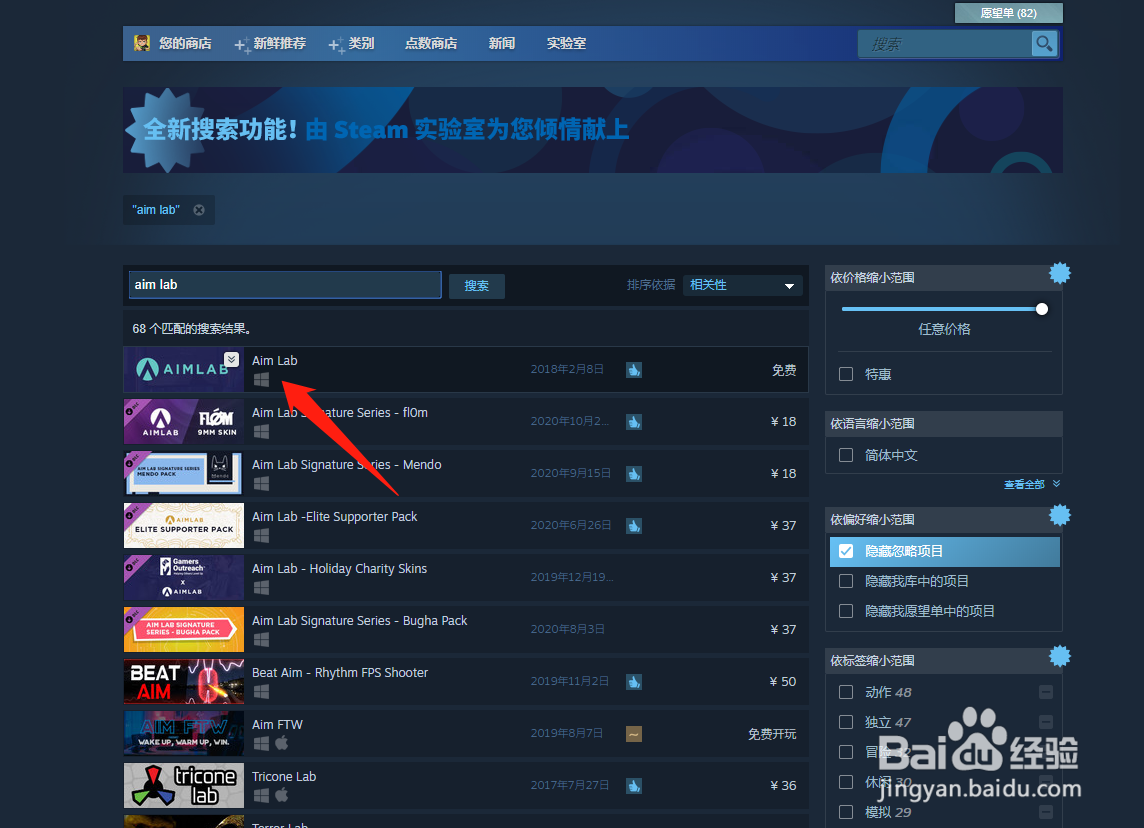Open the 相关性 sort dropdown
Screen dimensions: 1144x828
[x=743, y=285]
